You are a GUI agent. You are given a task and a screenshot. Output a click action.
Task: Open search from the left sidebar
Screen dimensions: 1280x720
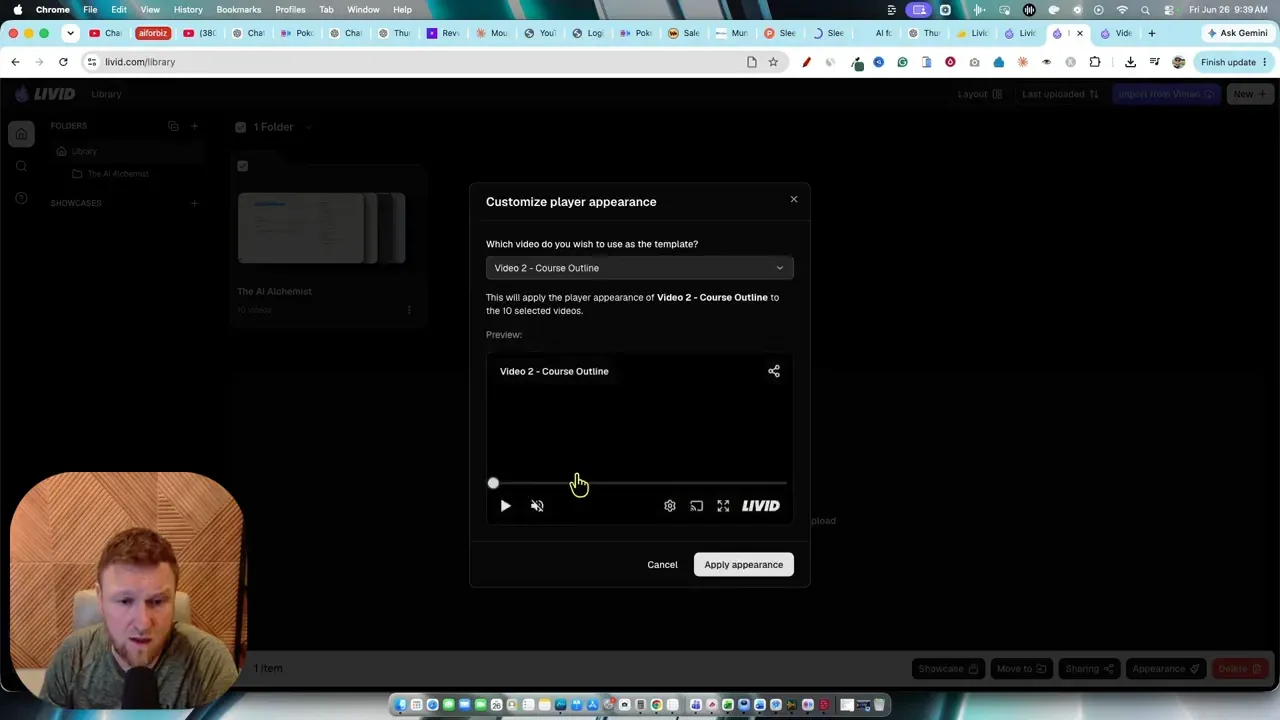pos(21,166)
